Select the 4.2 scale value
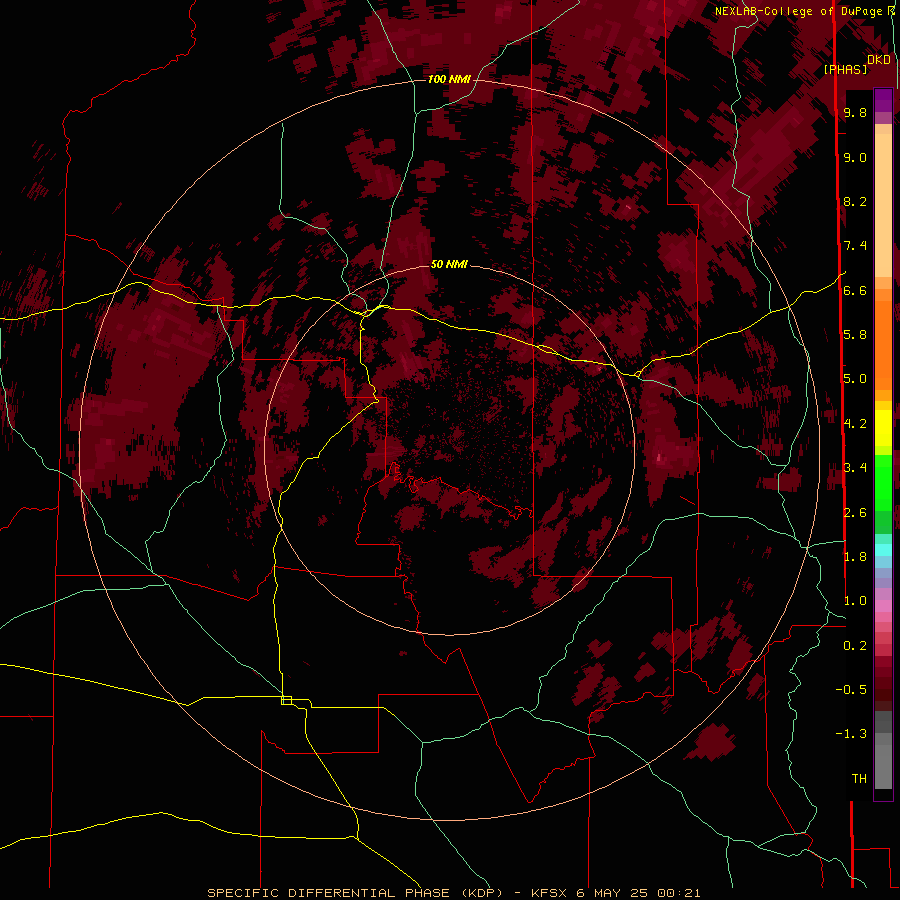This screenshot has height=900, width=900. point(855,423)
